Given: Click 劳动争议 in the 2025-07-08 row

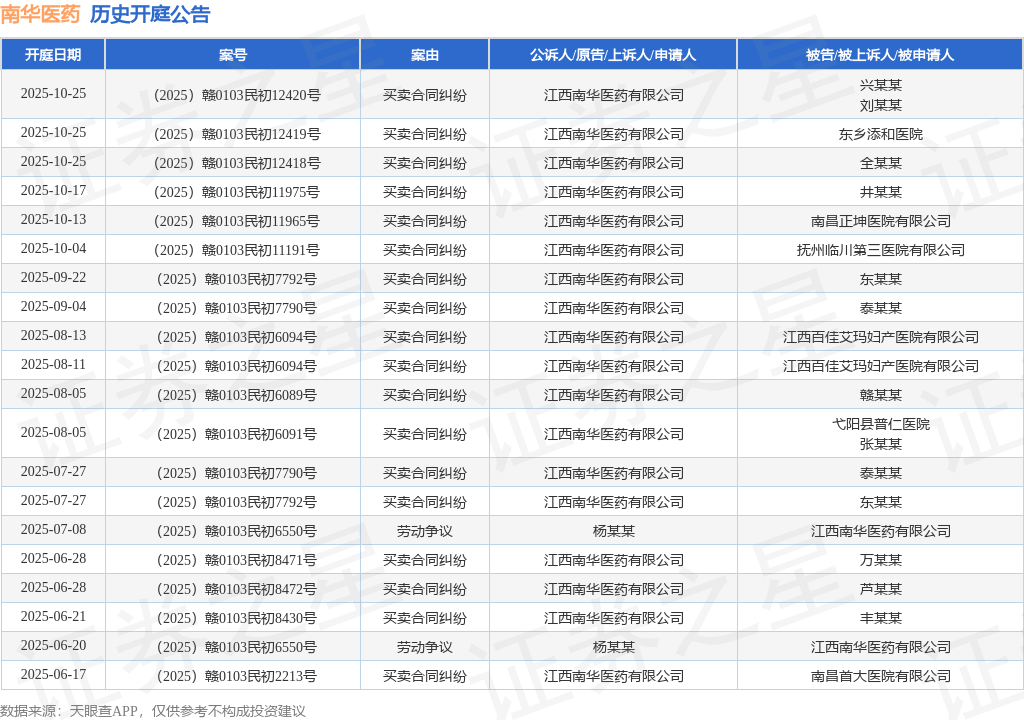Looking at the screenshot, I should (424, 531).
